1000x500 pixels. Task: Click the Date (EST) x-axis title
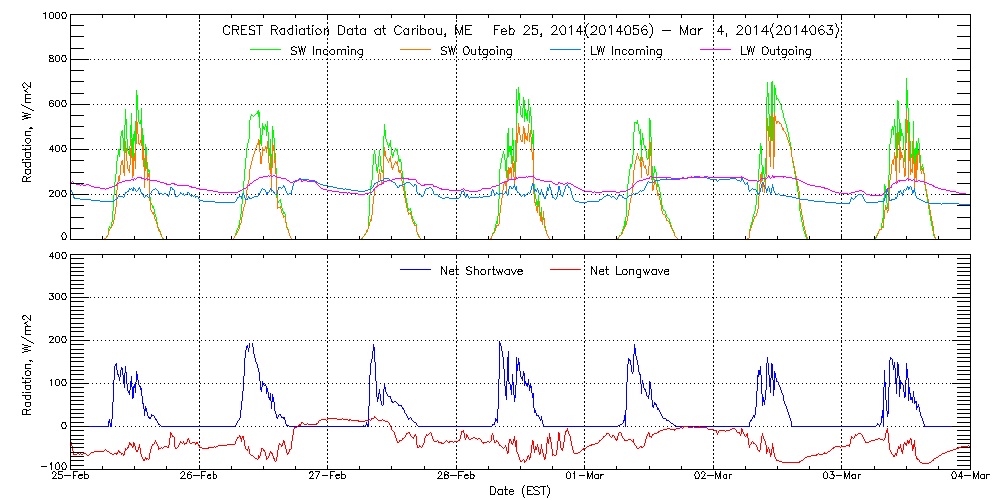tap(521, 491)
